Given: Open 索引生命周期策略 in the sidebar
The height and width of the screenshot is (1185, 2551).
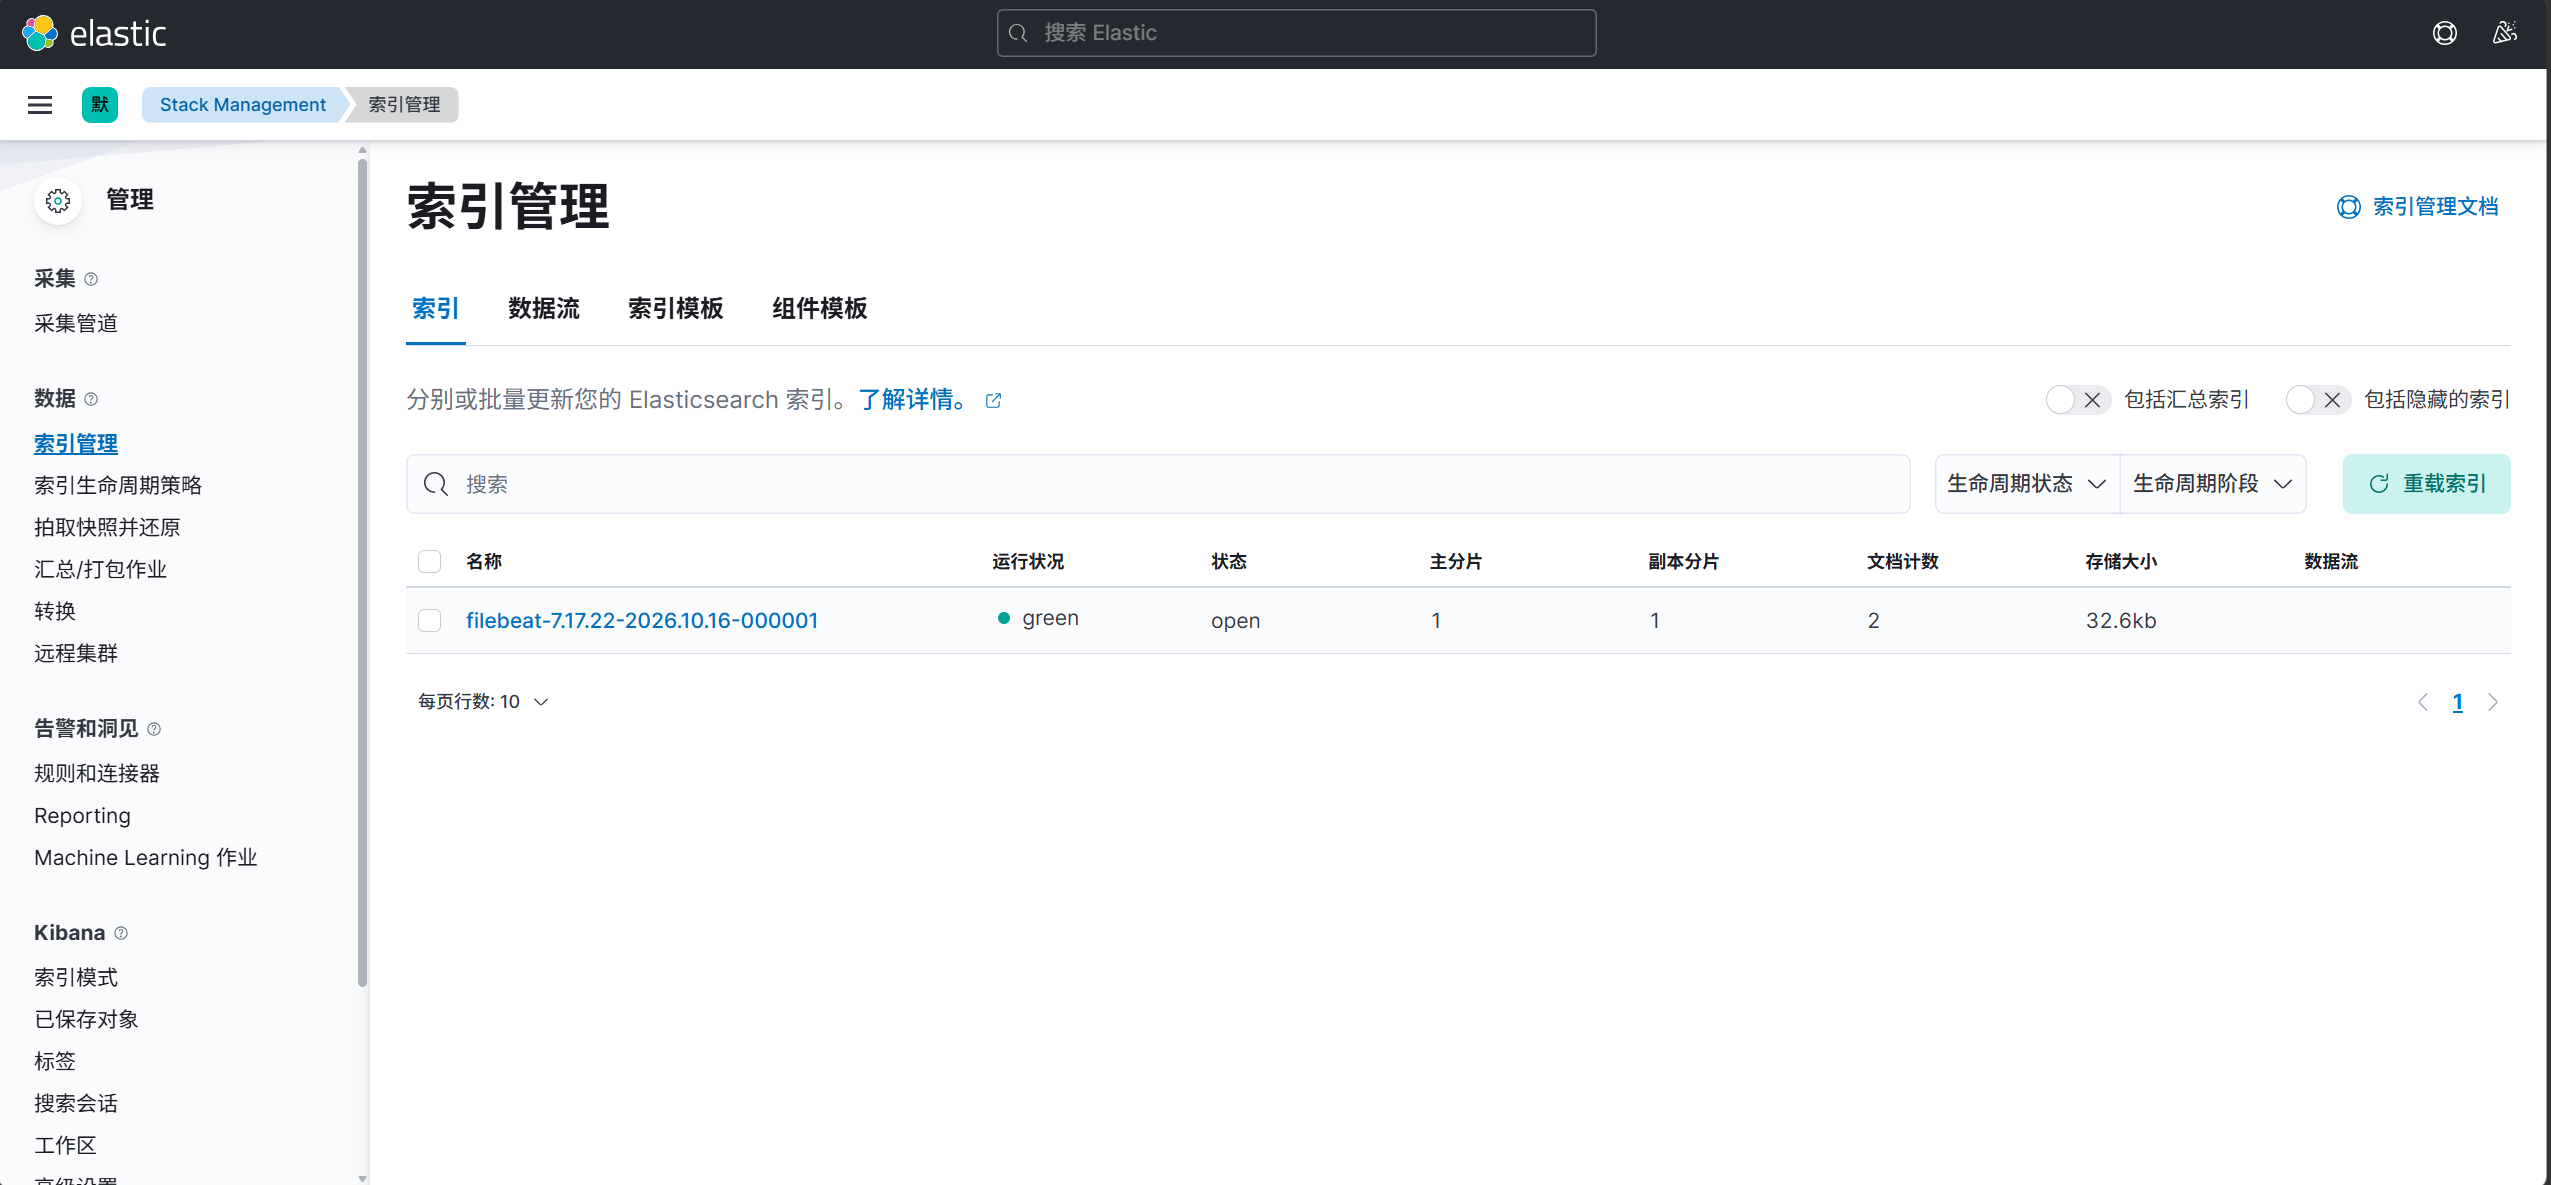Looking at the screenshot, I should tap(118, 485).
